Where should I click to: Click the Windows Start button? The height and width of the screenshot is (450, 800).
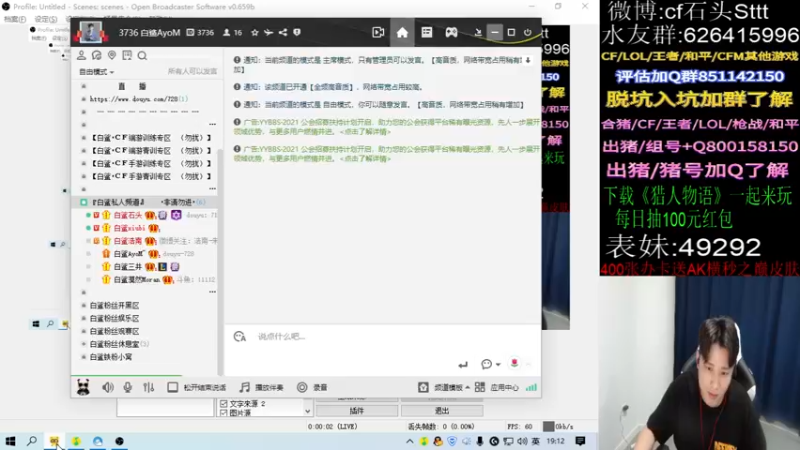tap(10, 441)
